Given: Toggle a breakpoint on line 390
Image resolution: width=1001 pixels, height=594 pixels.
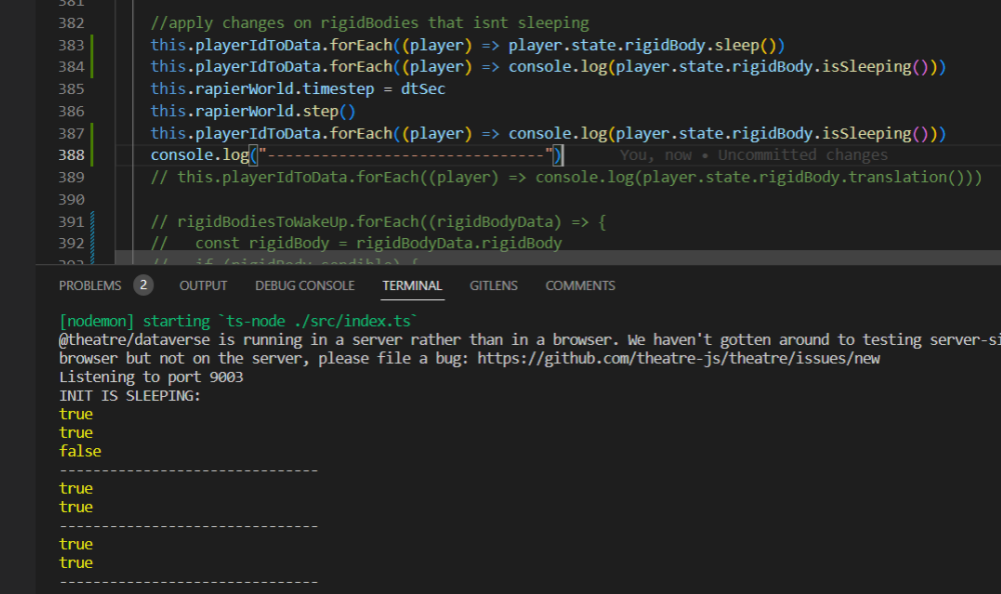Looking at the screenshot, I should [45, 199].
